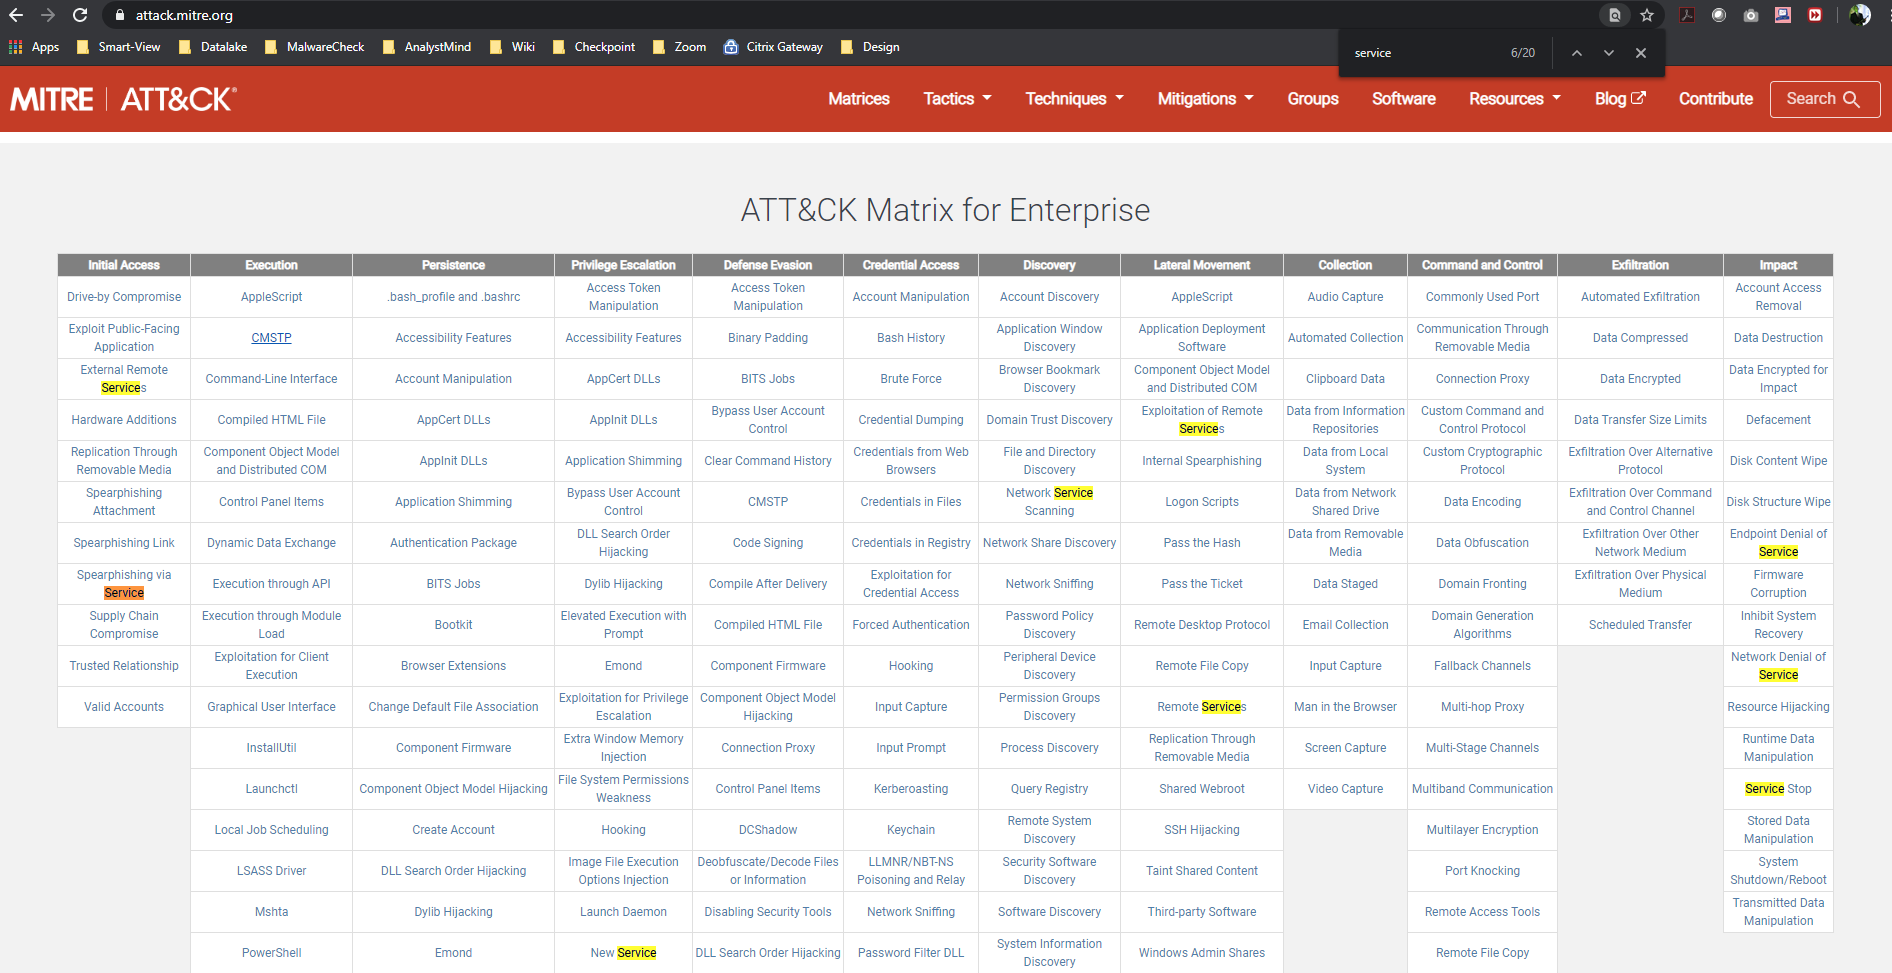This screenshot has width=1892, height=973.
Task: Open the Datalake bookmark folder
Action: [212, 47]
